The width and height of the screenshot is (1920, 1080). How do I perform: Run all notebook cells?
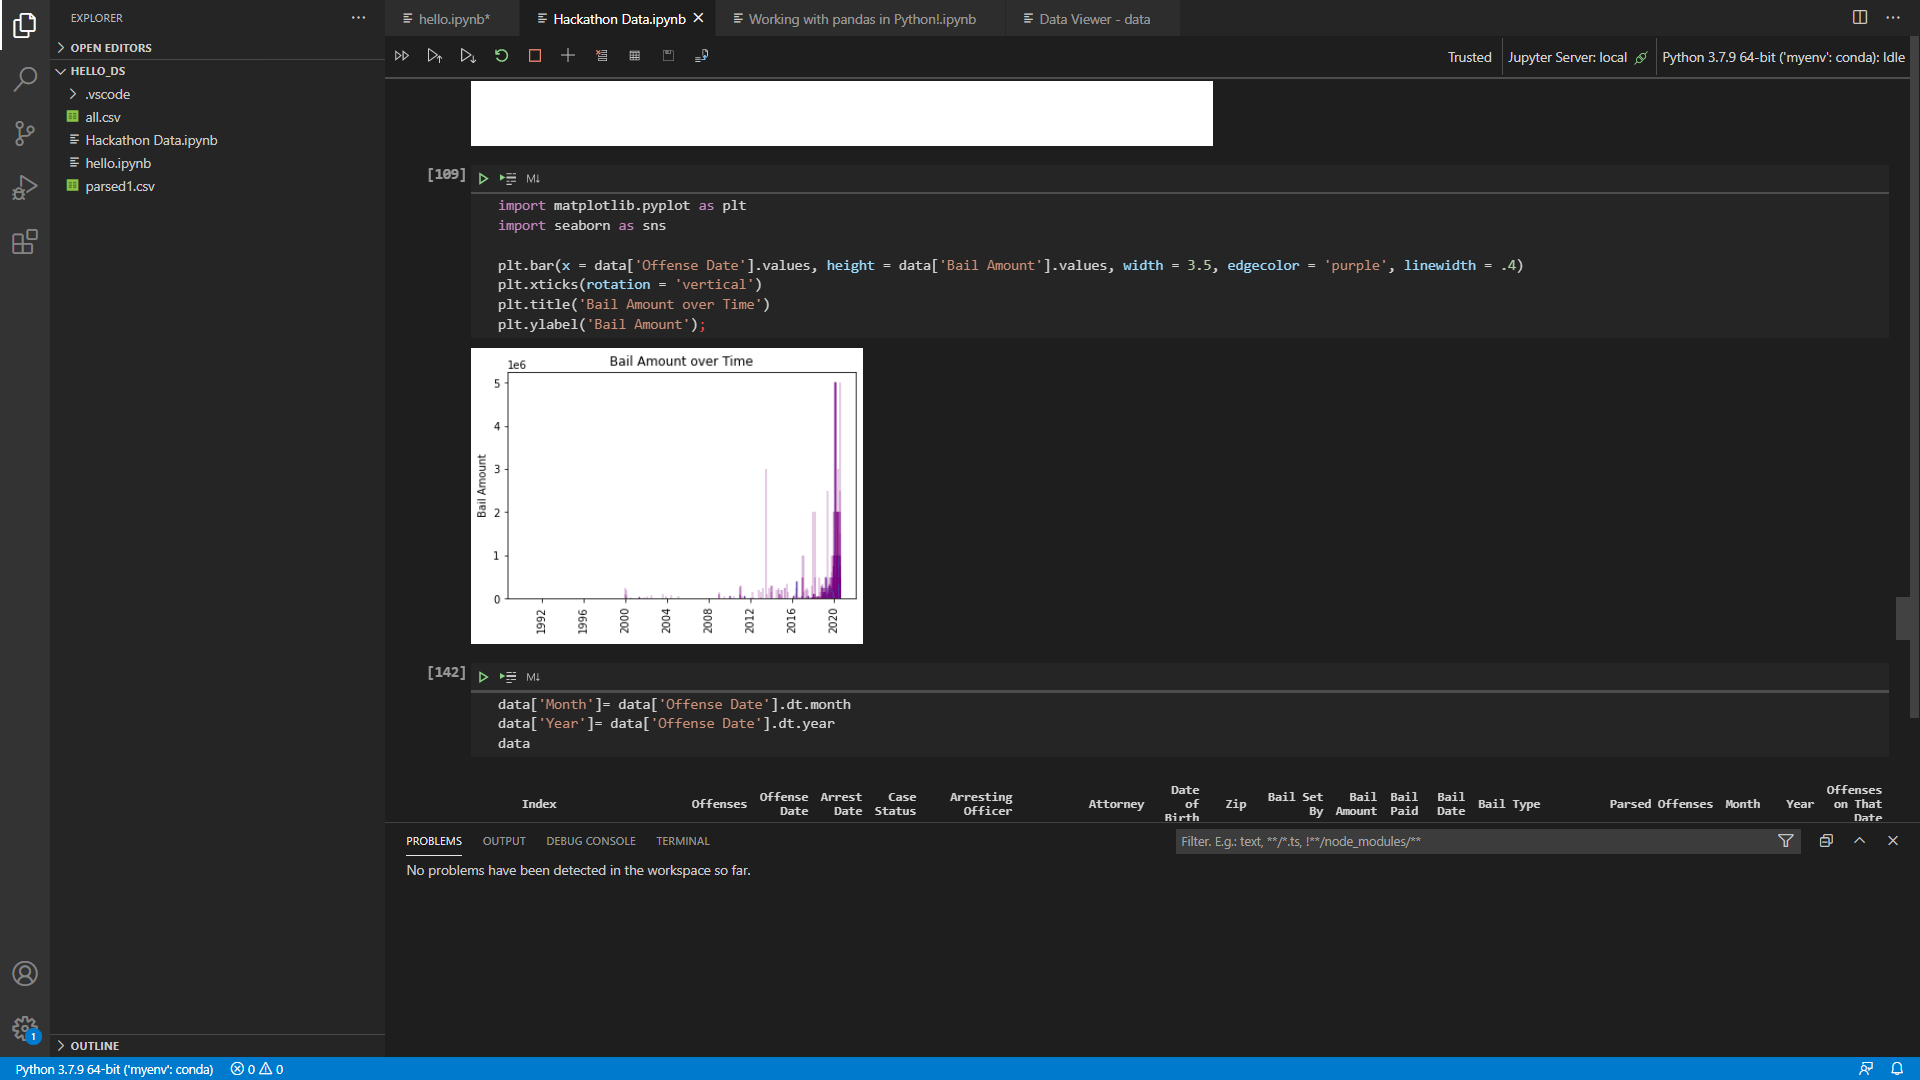pos(402,56)
